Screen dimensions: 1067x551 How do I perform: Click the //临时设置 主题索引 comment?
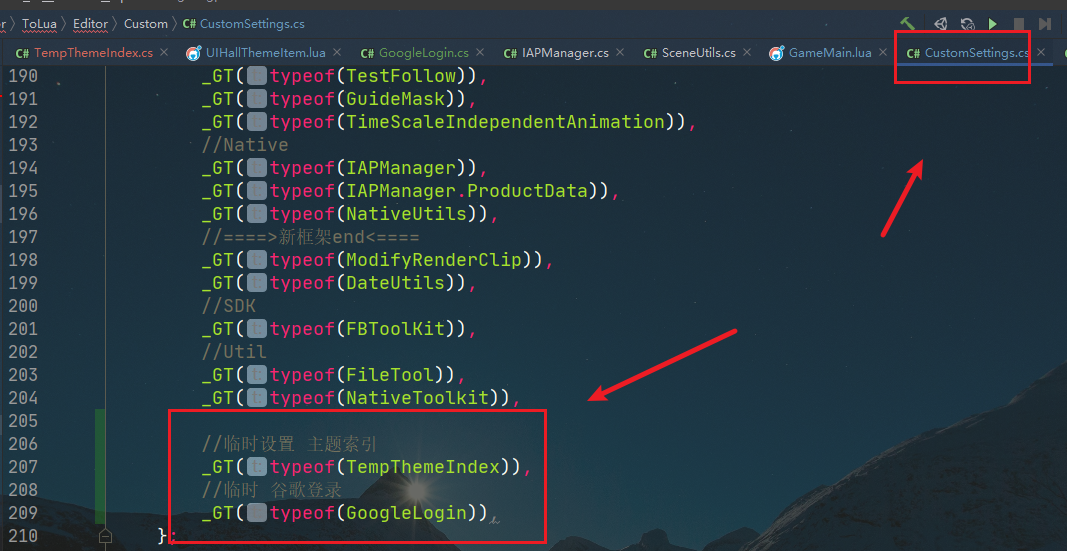tap(289, 444)
